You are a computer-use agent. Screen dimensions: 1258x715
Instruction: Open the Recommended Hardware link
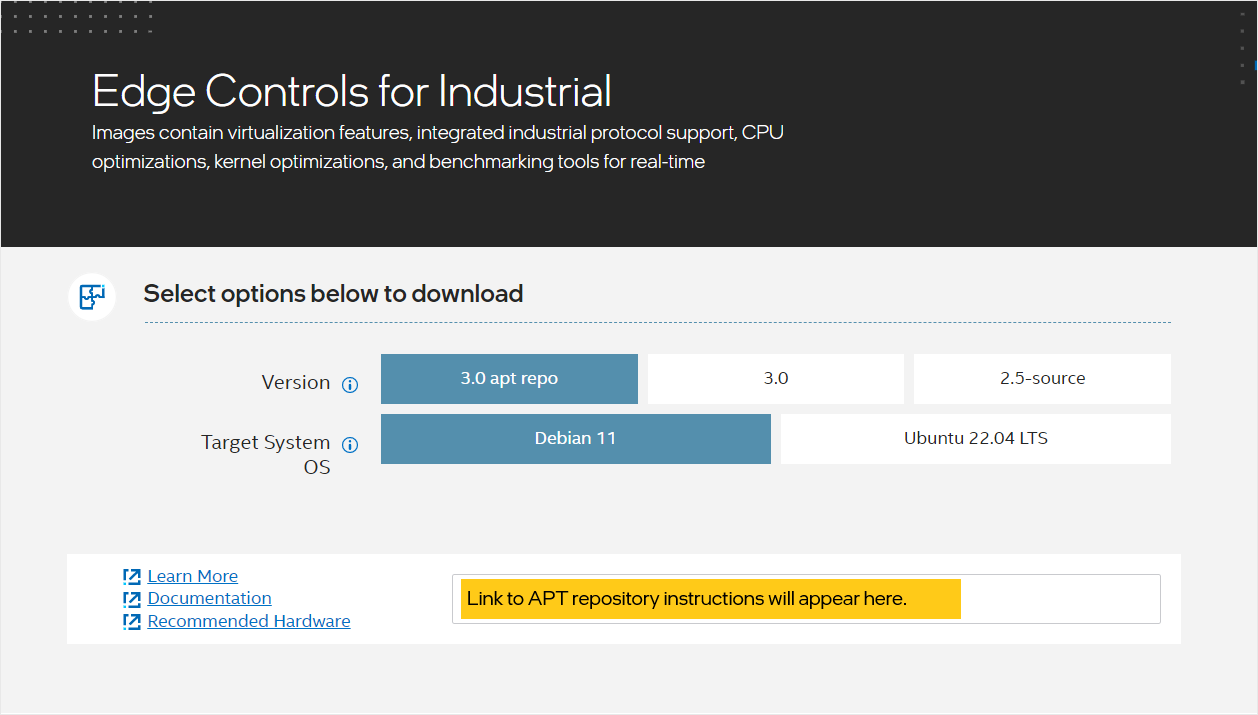[249, 621]
